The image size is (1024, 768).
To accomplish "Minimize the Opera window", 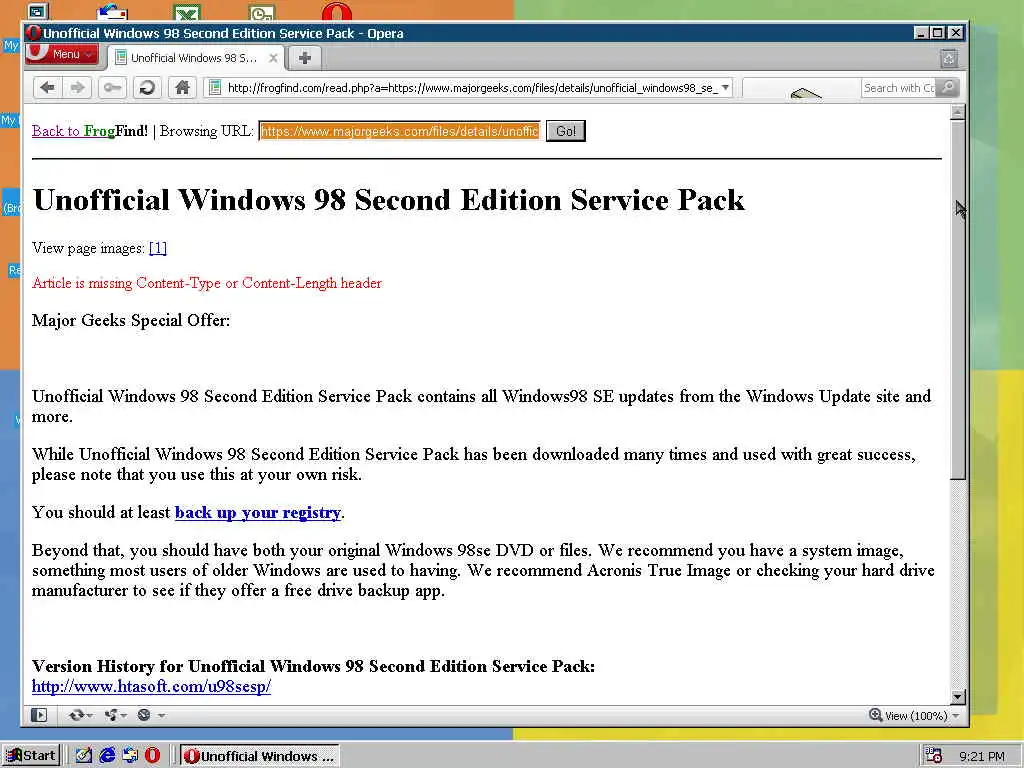I will pos(921,33).
